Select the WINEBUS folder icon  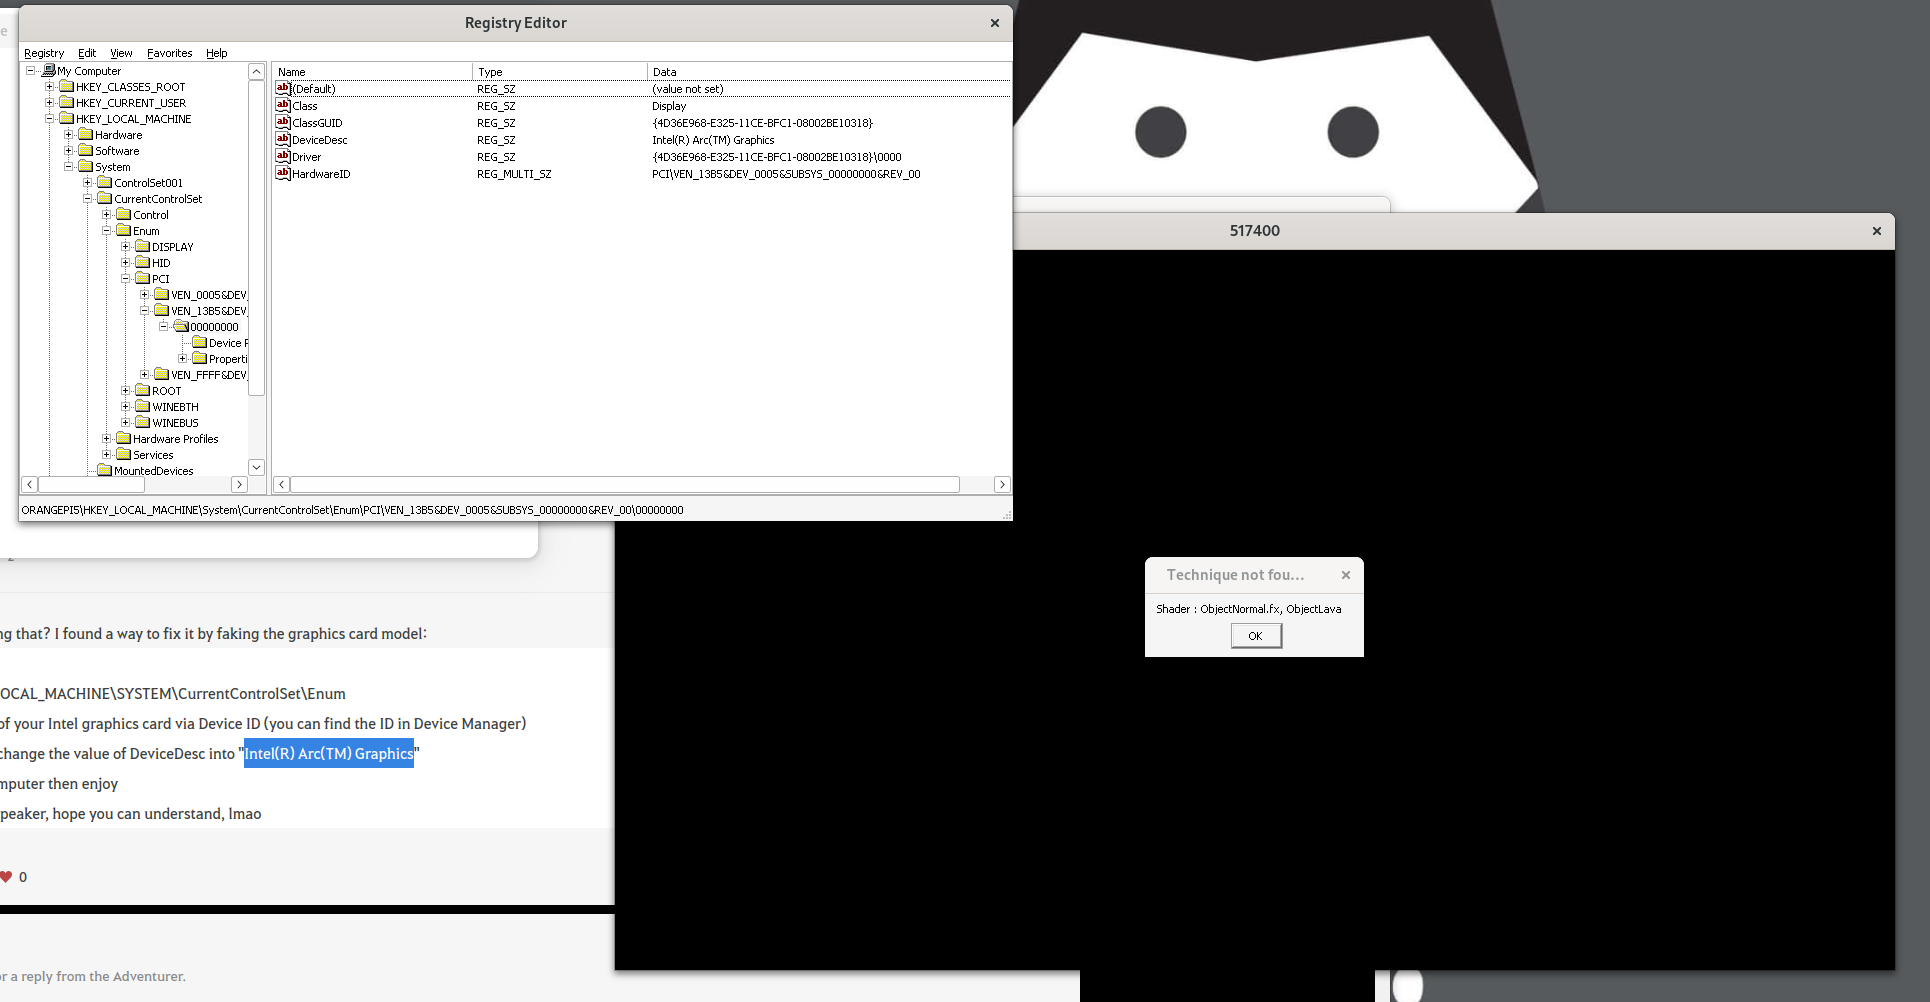[x=143, y=423]
